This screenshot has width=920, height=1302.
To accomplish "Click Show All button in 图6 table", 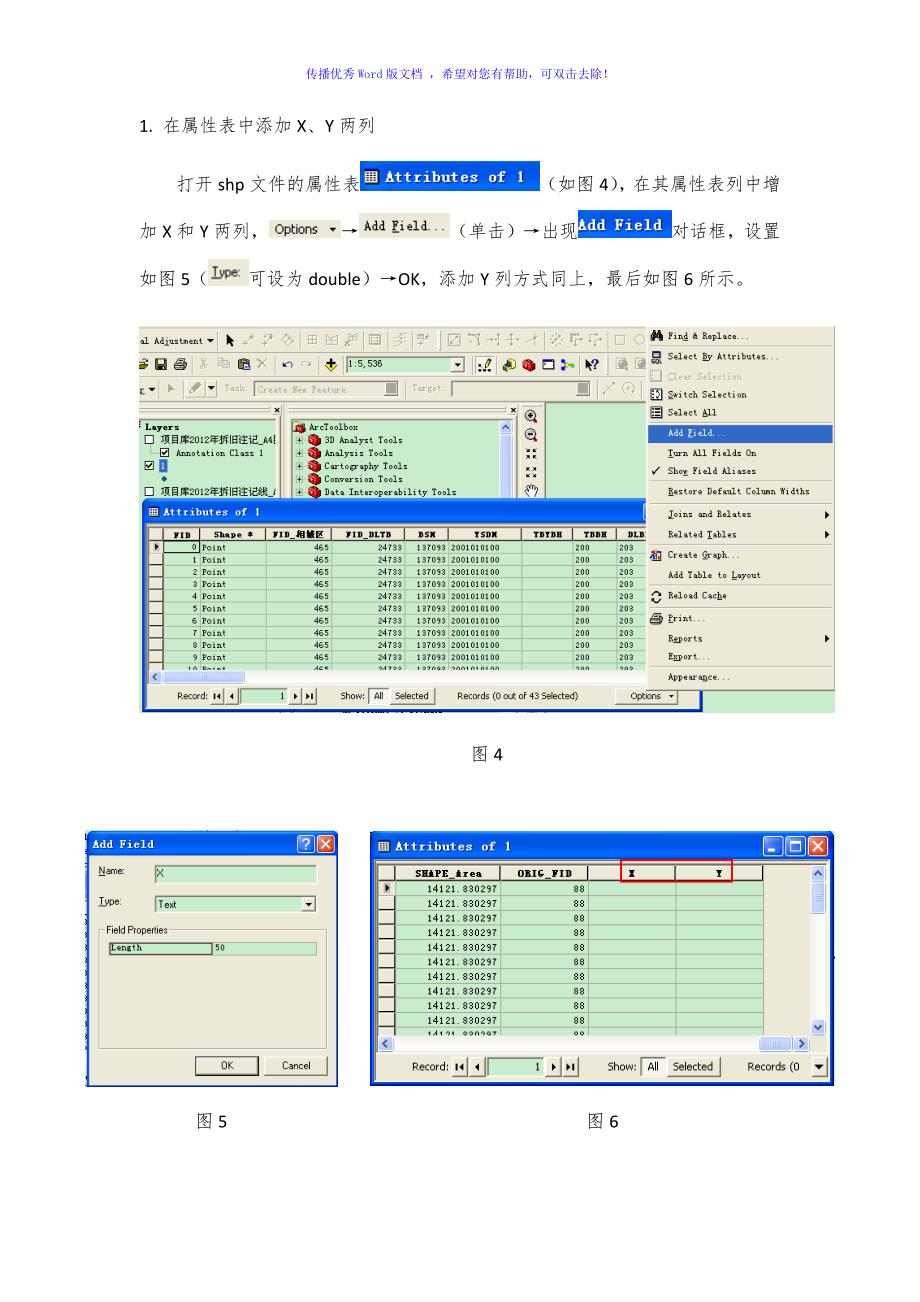I will [x=652, y=1066].
